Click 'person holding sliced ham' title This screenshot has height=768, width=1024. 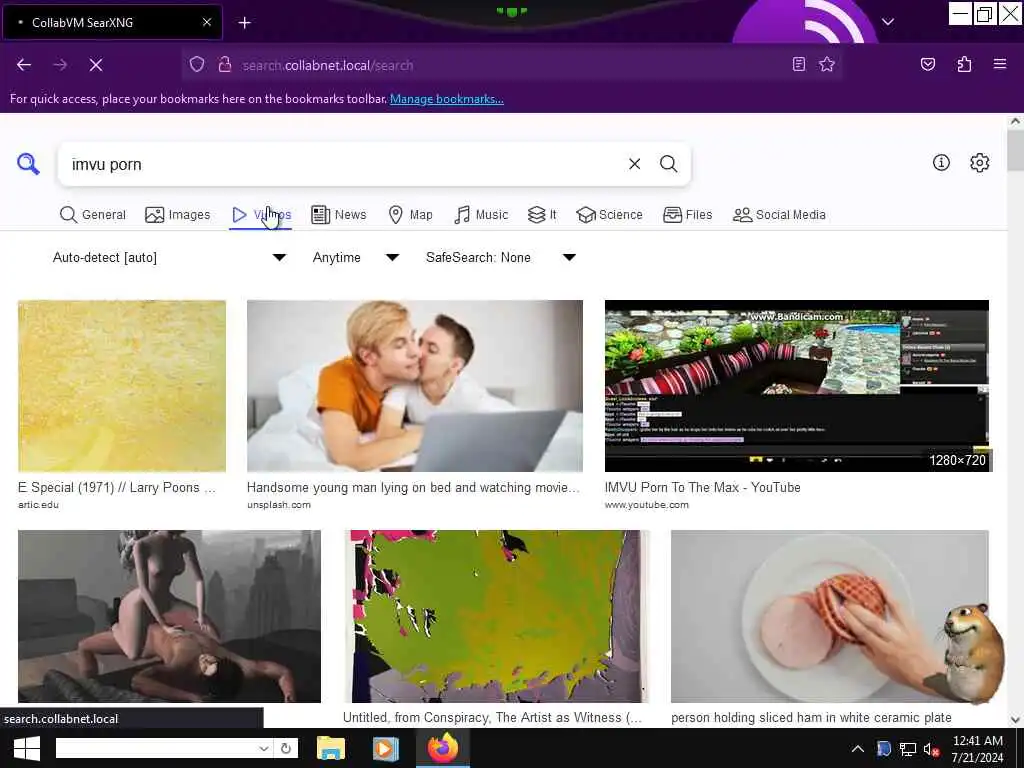[811, 718]
